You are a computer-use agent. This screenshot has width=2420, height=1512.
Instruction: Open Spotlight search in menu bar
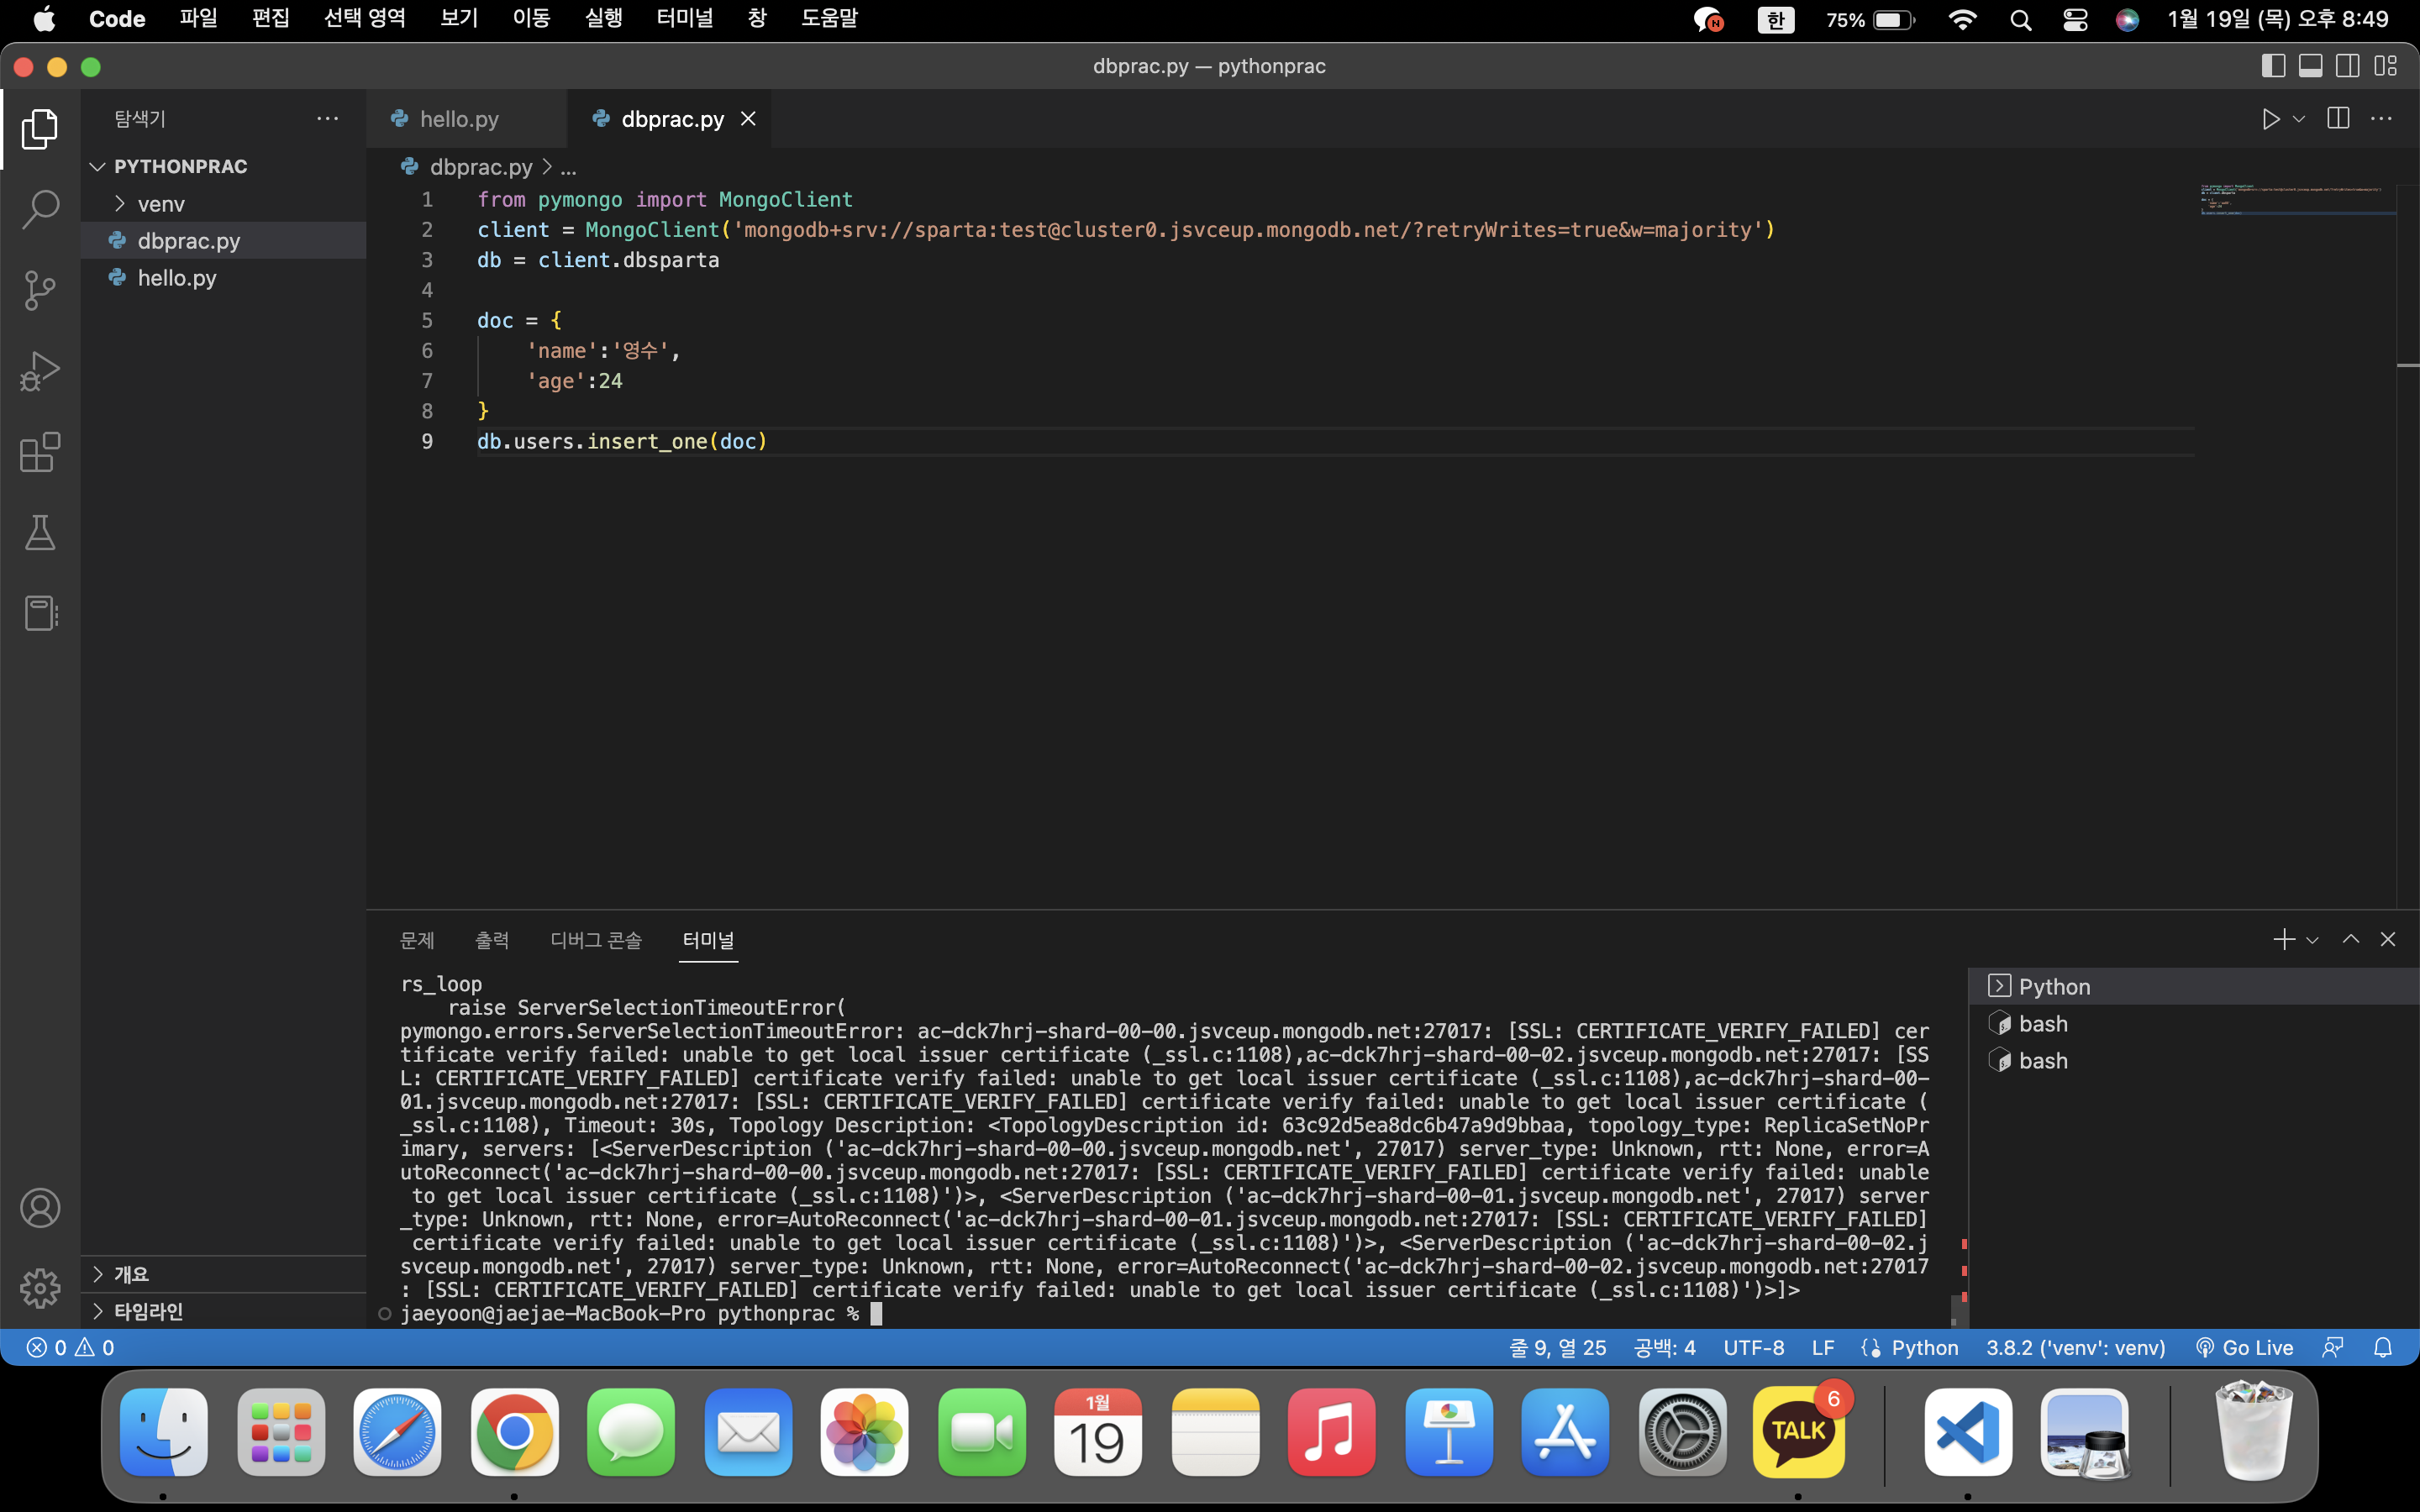tap(2021, 20)
